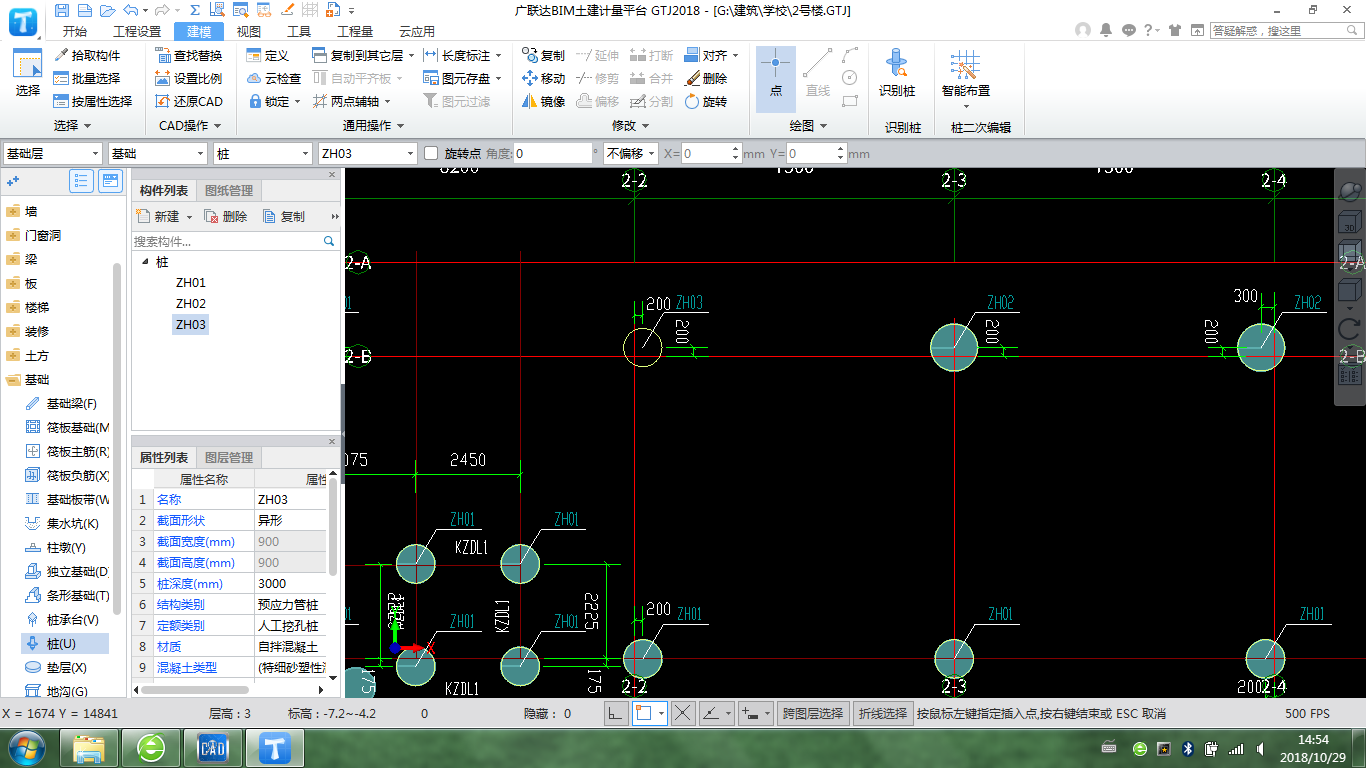Toggle 折线选择 polyline selection

tap(883, 713)
